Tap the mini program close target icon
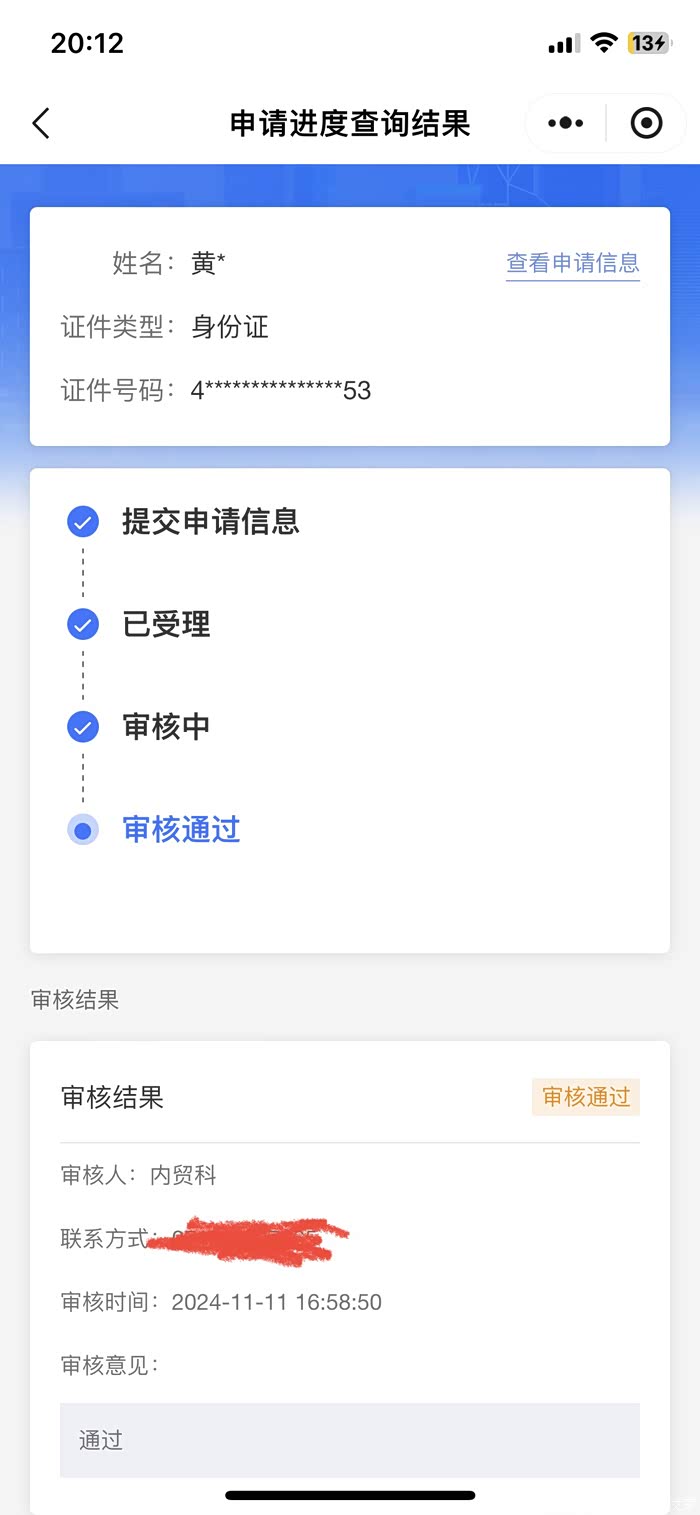Viewport: 700px width, 1515px height. tap(646, 123)
